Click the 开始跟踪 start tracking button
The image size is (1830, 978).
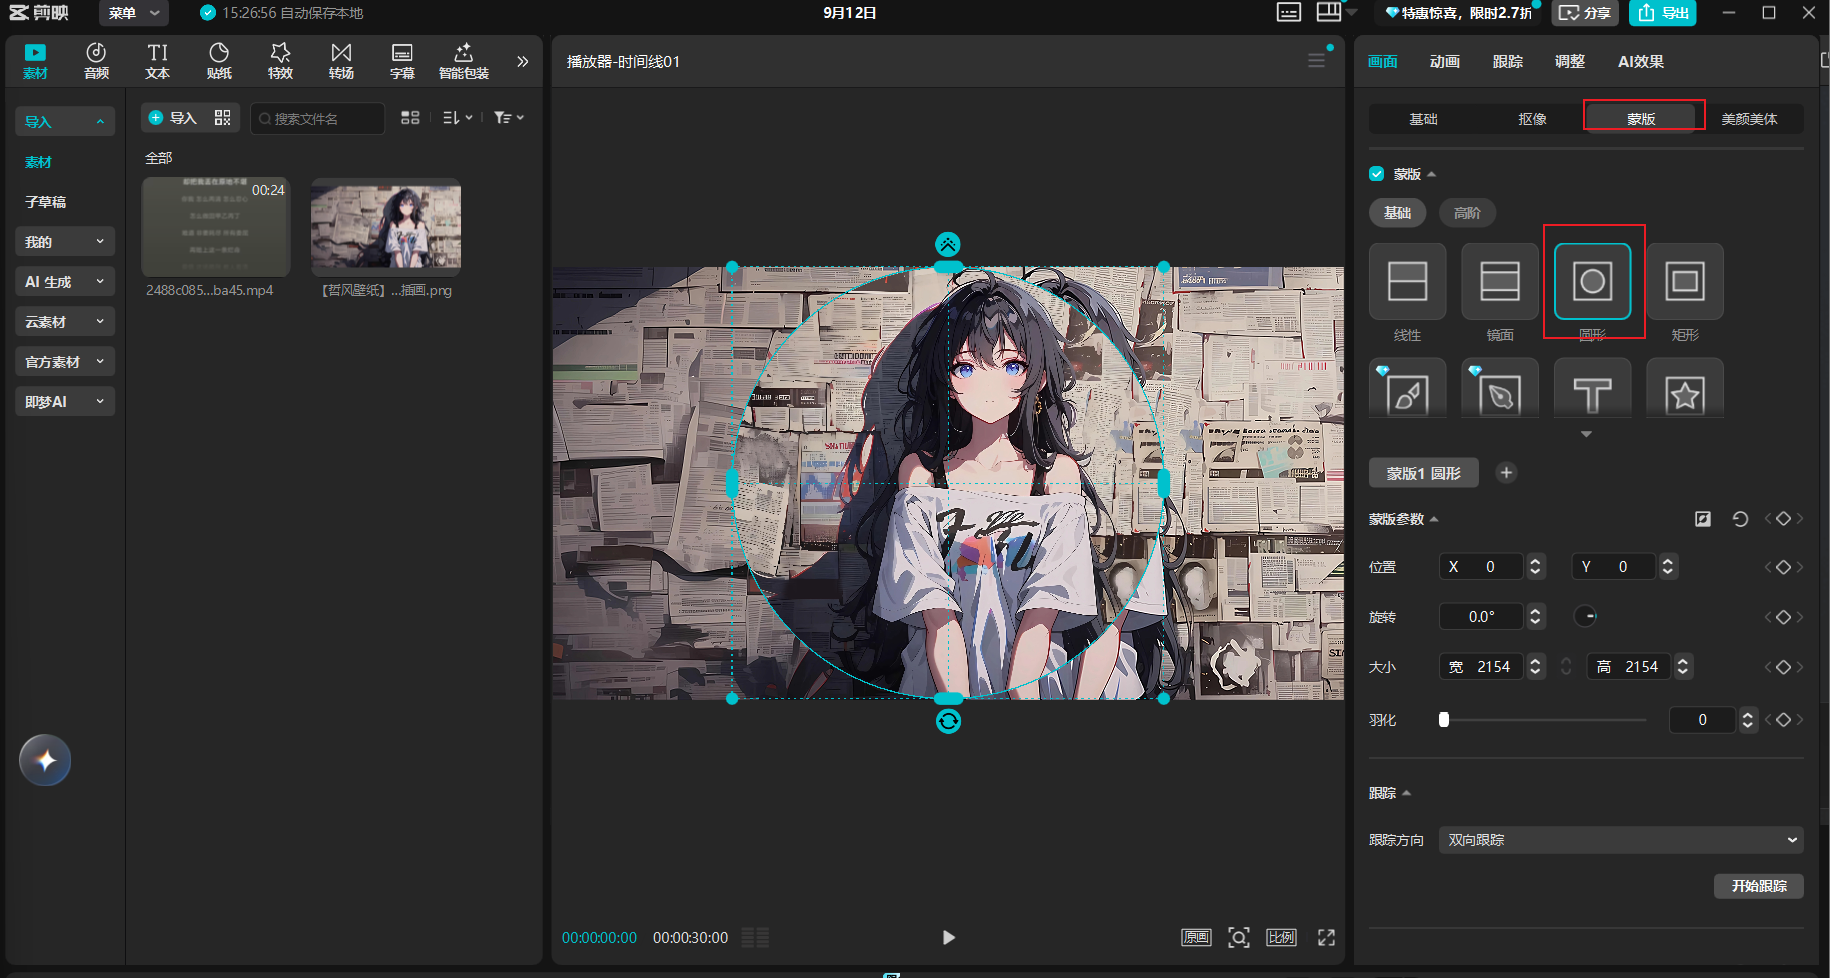point(1759,886)
